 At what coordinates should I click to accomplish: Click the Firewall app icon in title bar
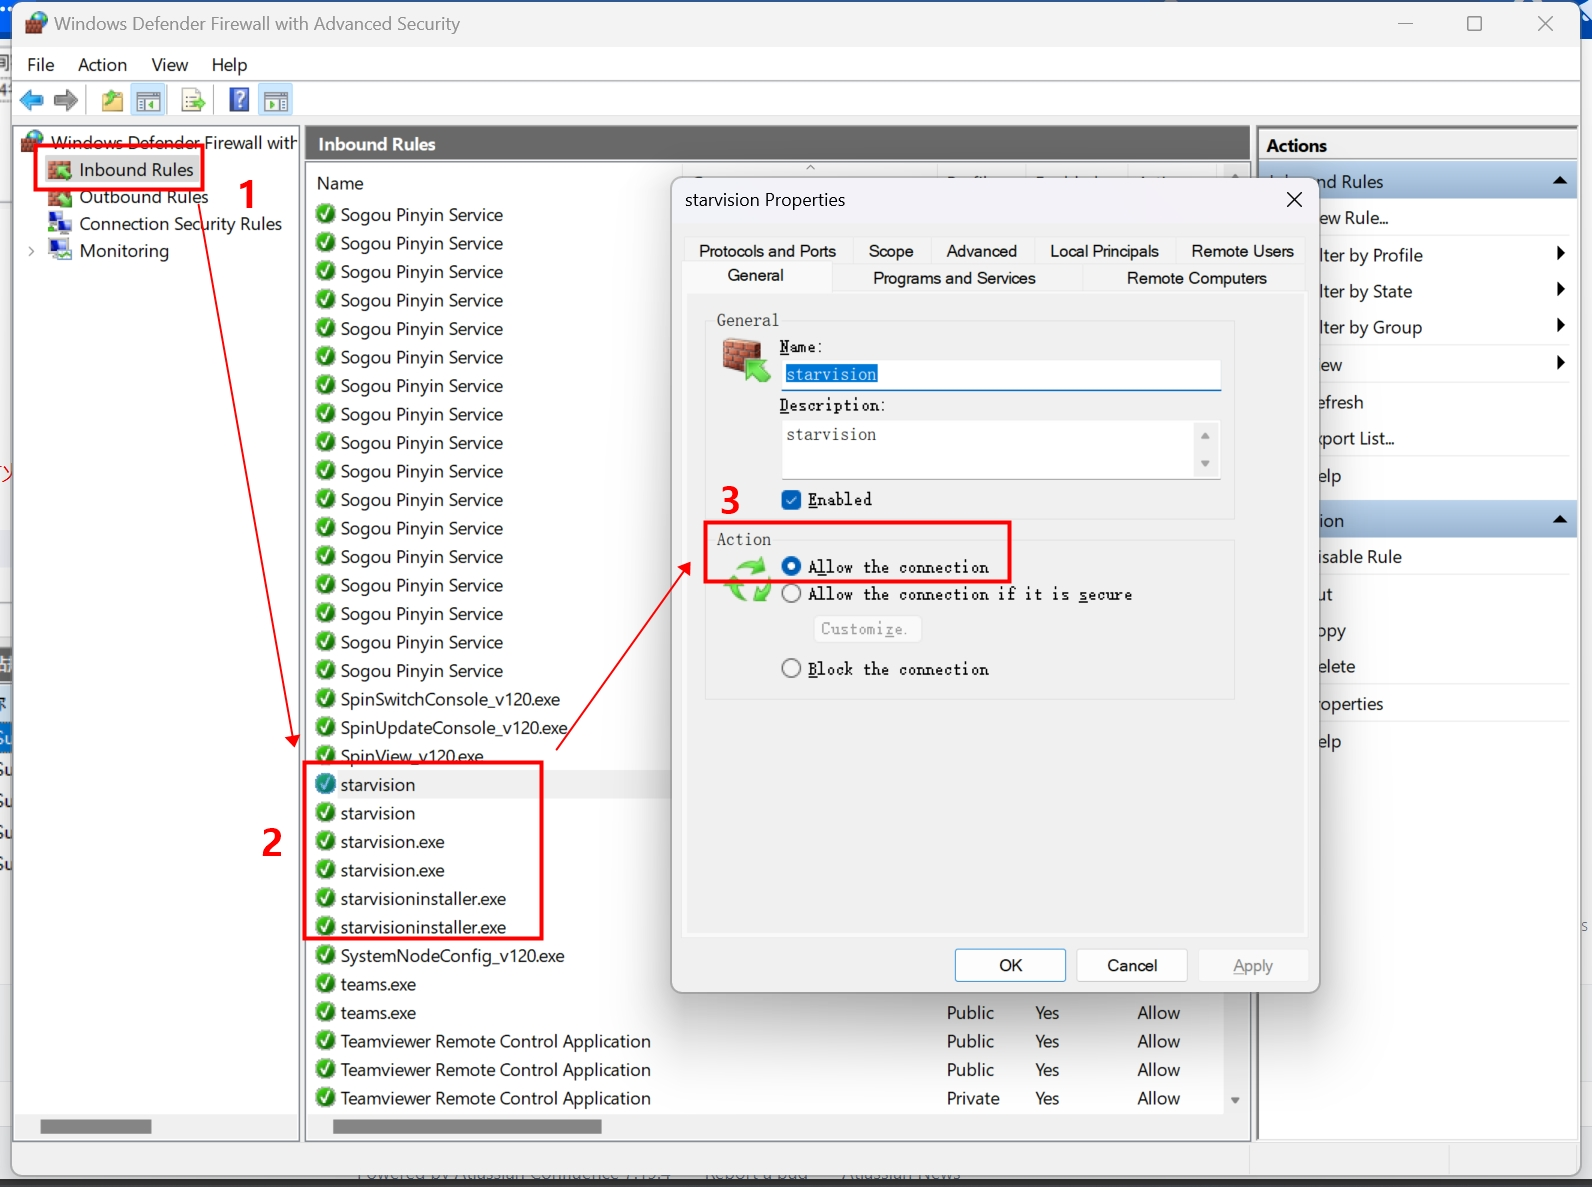(x=36, y=23)
